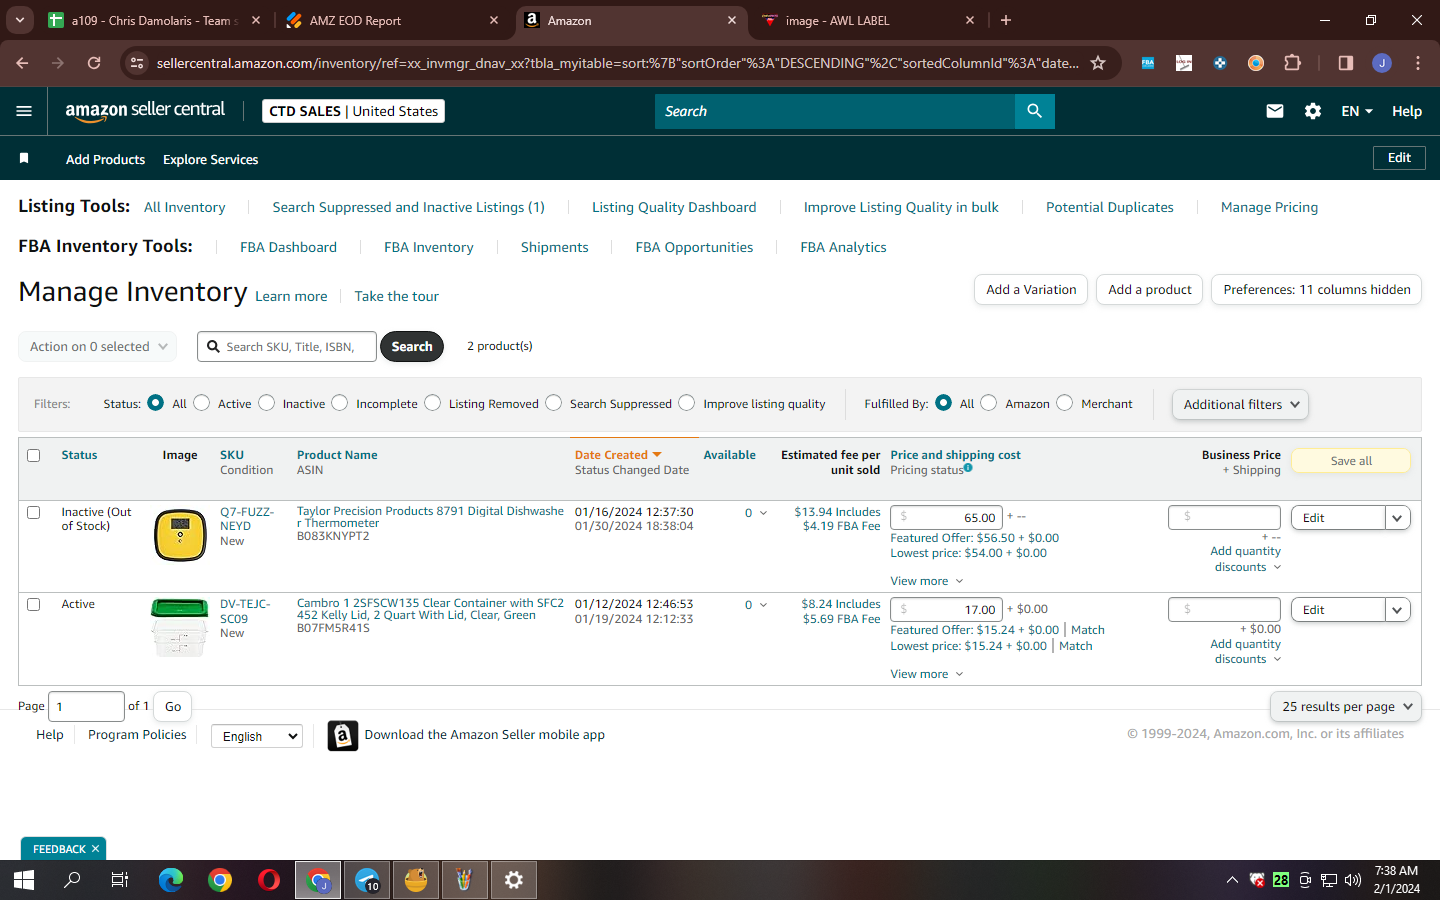
Task: Switch to AMZ EOD Report tab
Action: click(x=390, y=20)
